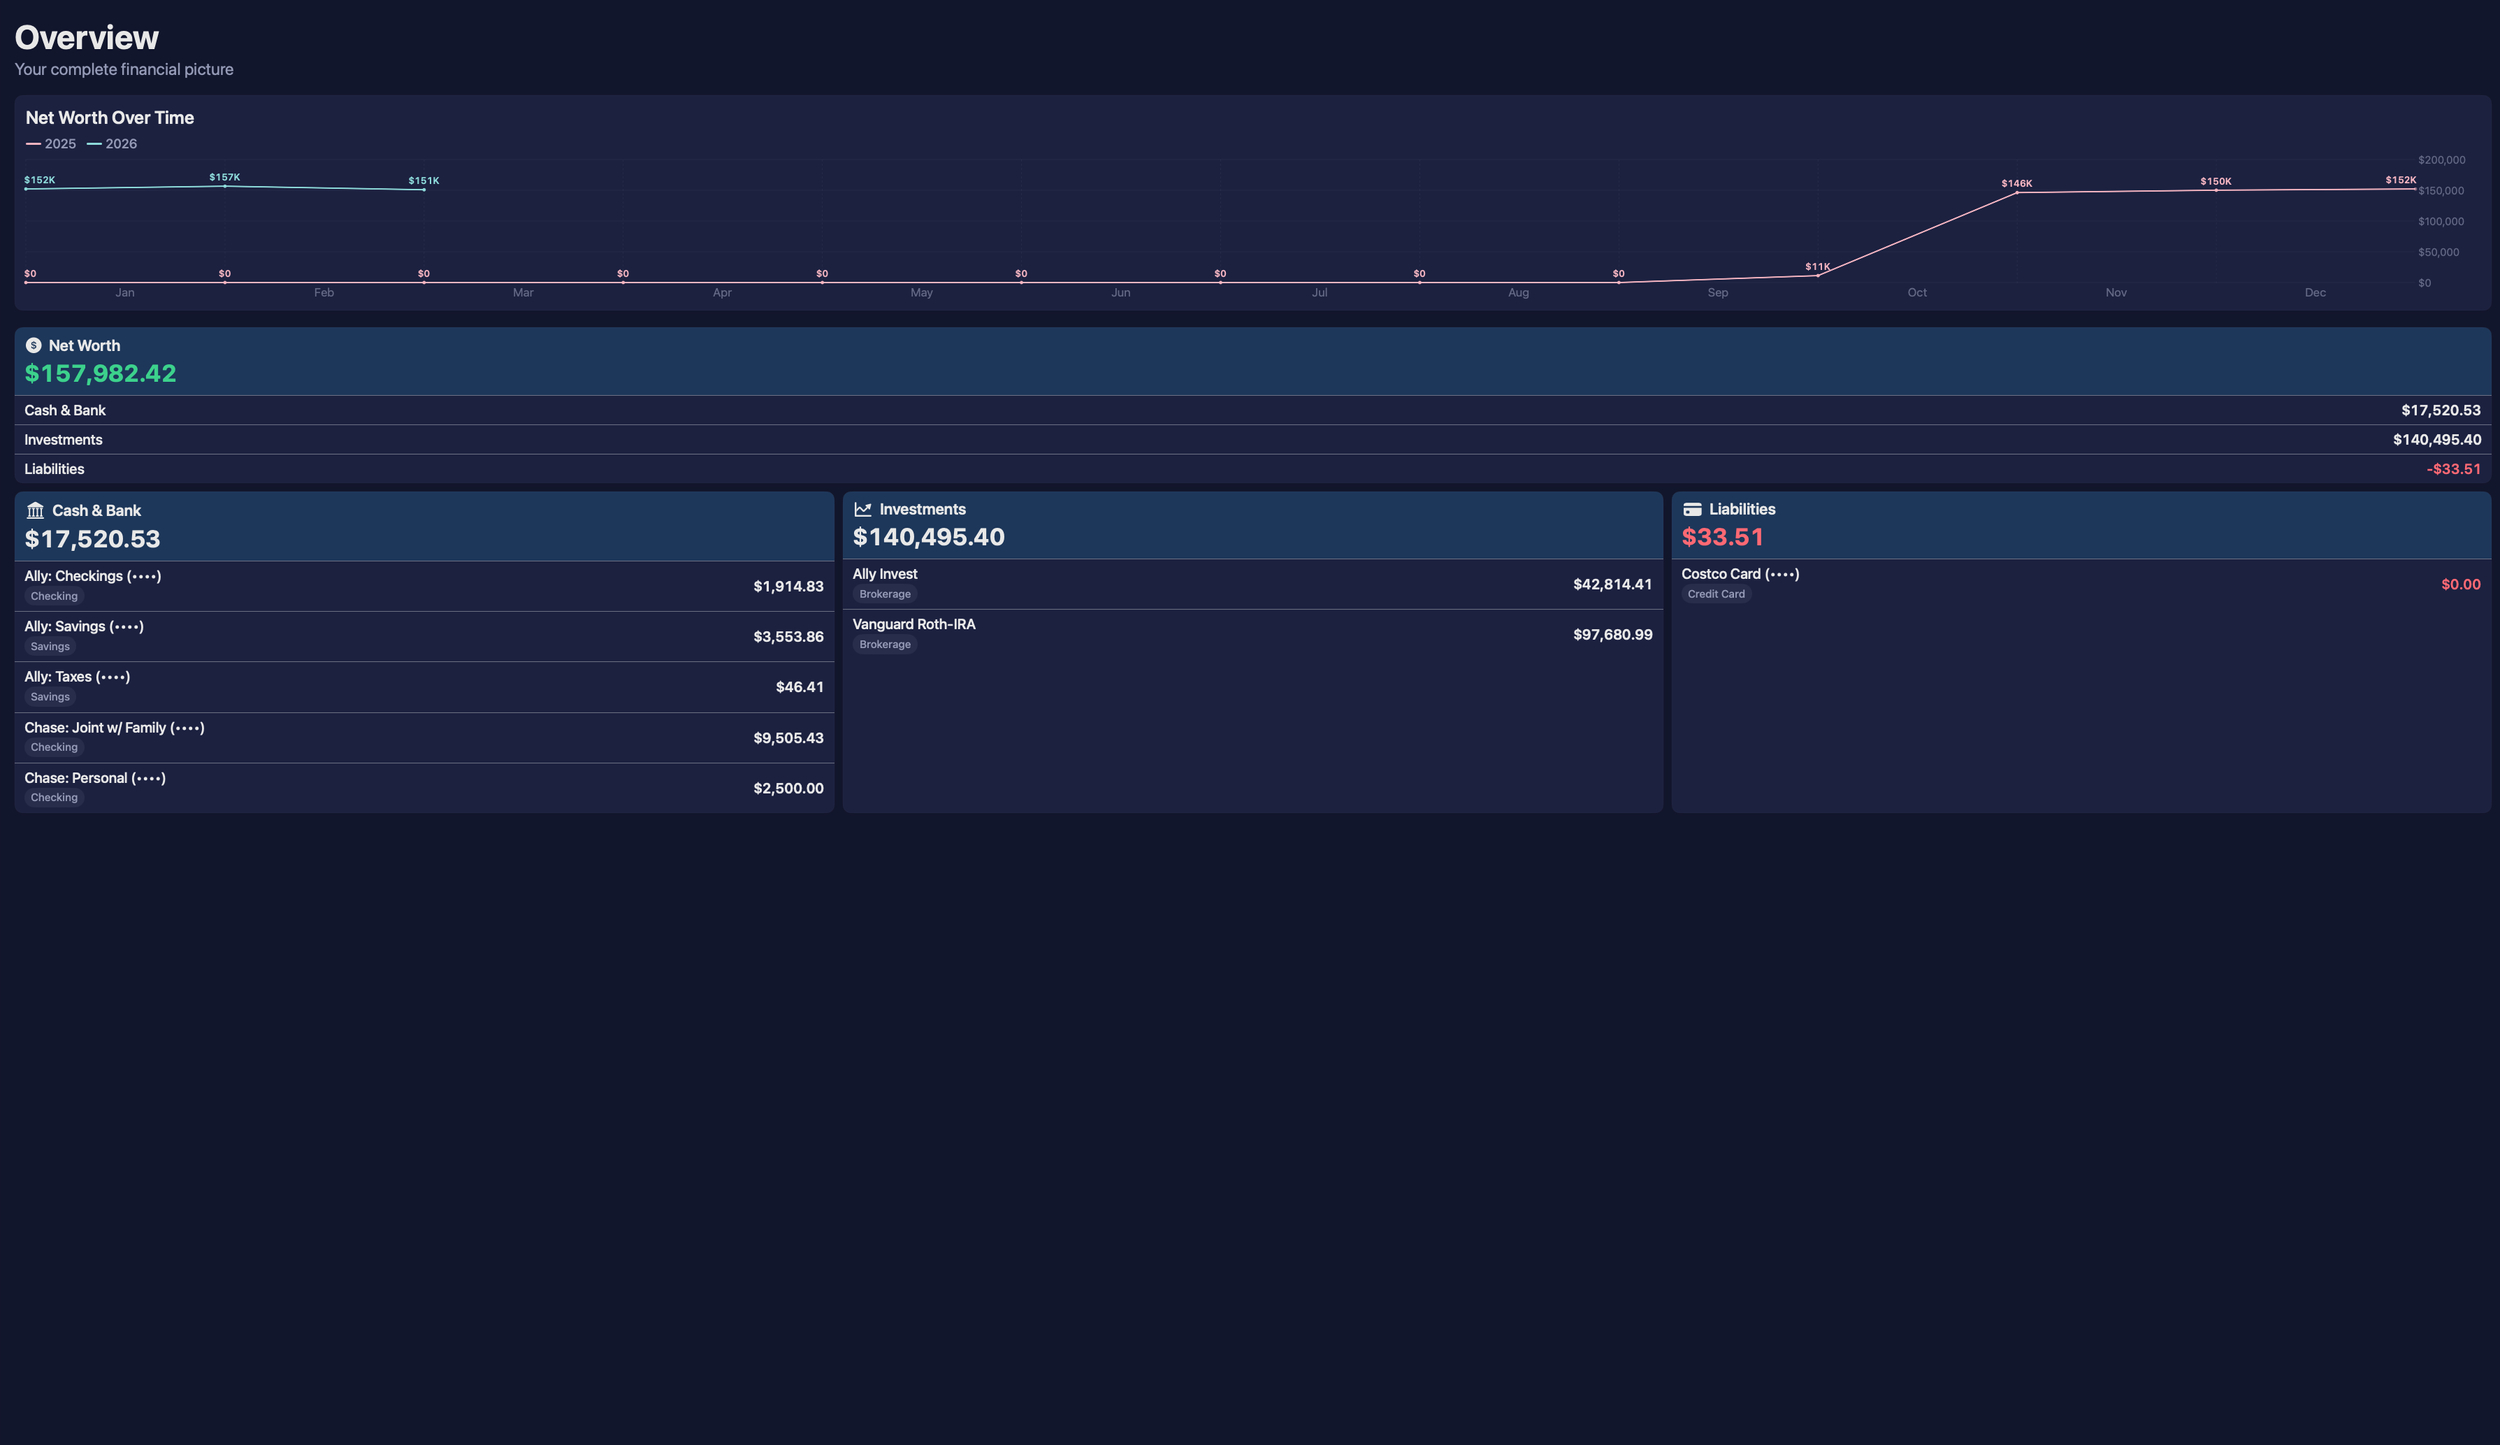Click the Investments row in Net Worth summary

[1252, 440]
